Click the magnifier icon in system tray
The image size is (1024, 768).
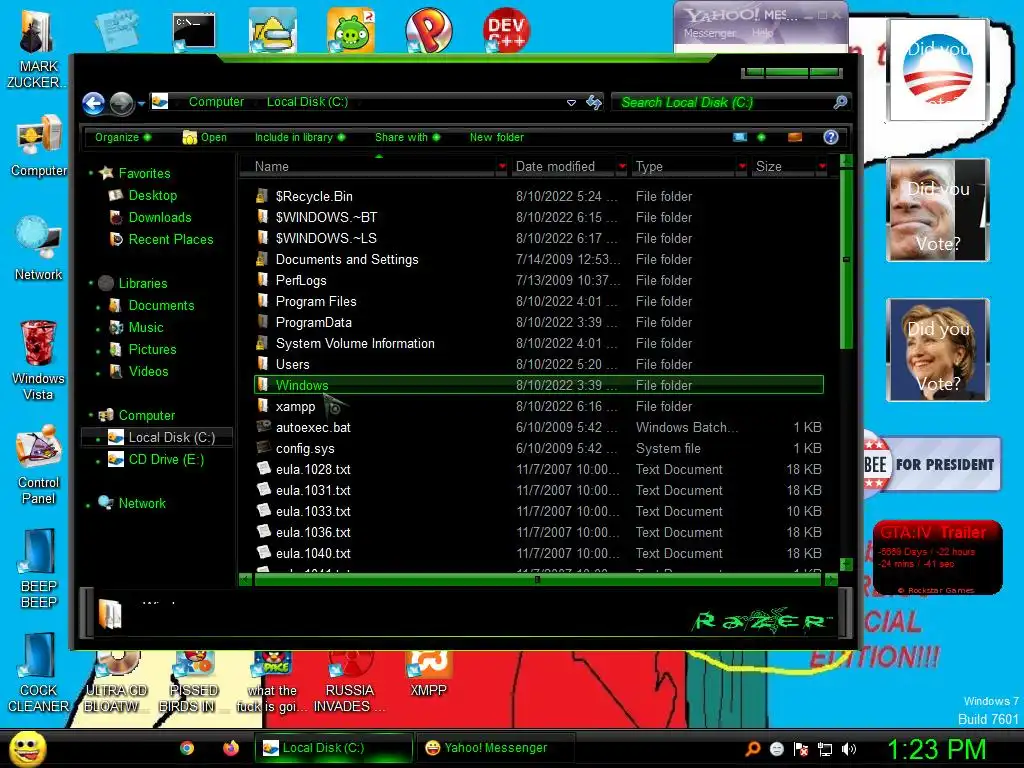coord(752,749)
